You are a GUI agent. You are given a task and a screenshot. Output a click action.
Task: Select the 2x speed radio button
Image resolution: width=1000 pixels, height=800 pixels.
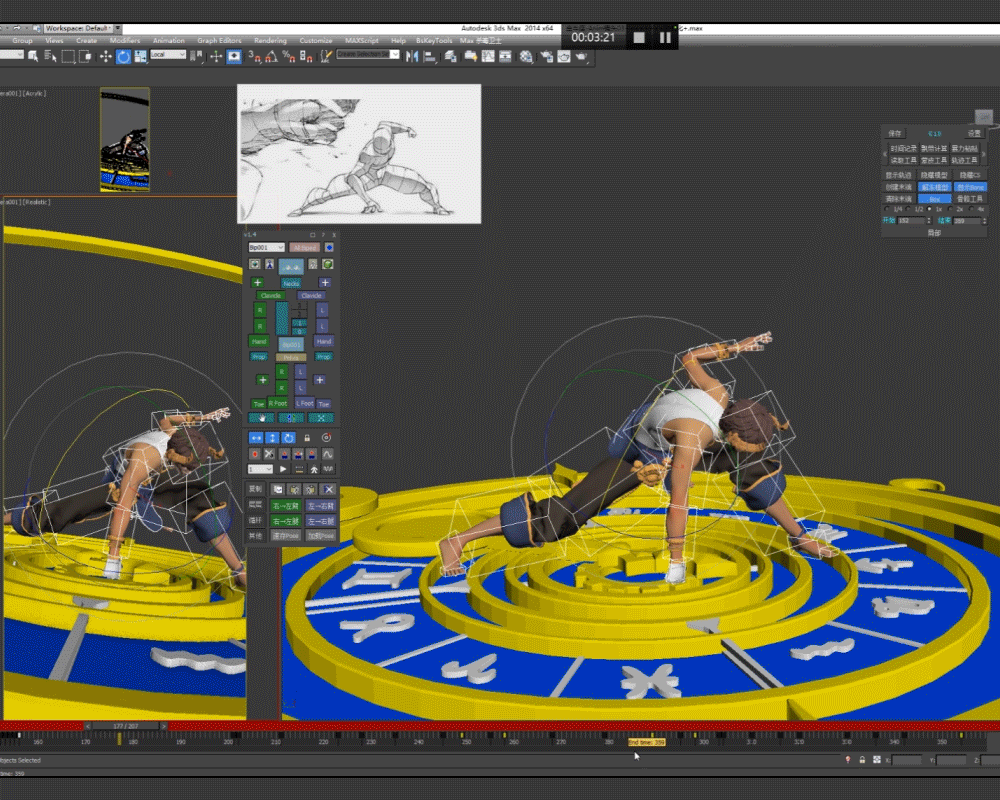950,209
